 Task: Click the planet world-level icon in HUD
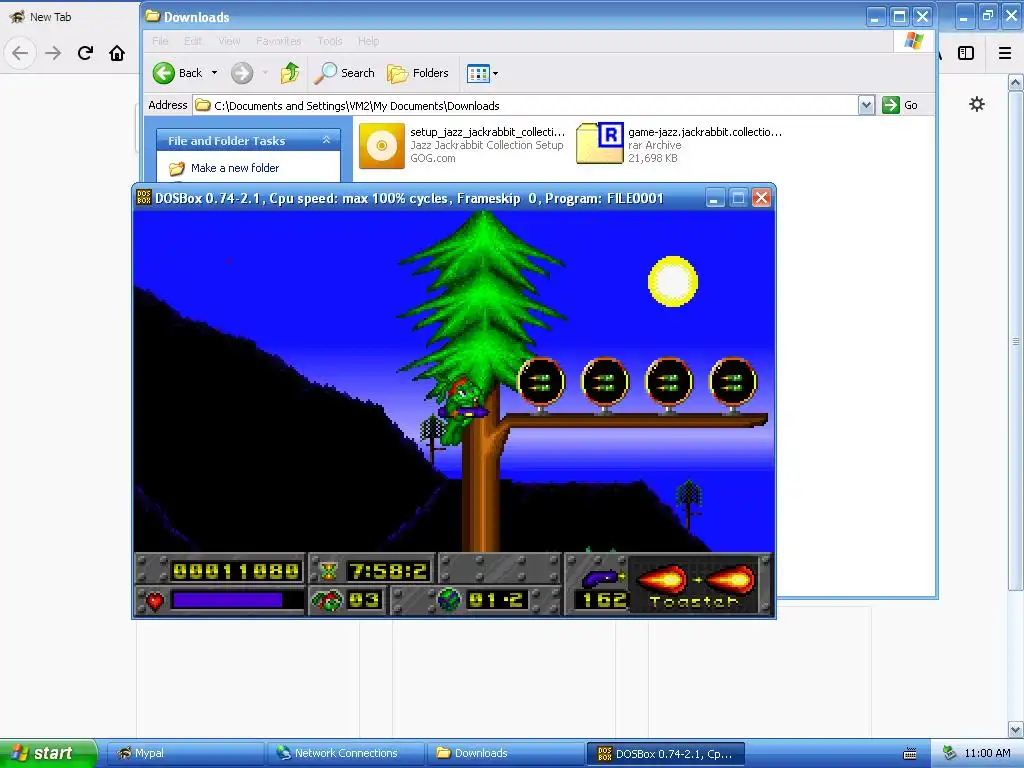(x=448, y=600)
